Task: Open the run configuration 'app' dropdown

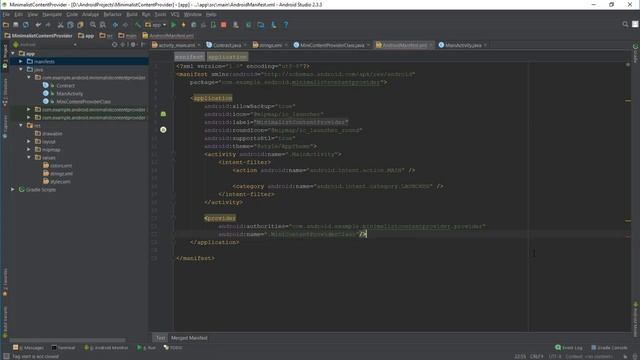Action: pos(156,25)
